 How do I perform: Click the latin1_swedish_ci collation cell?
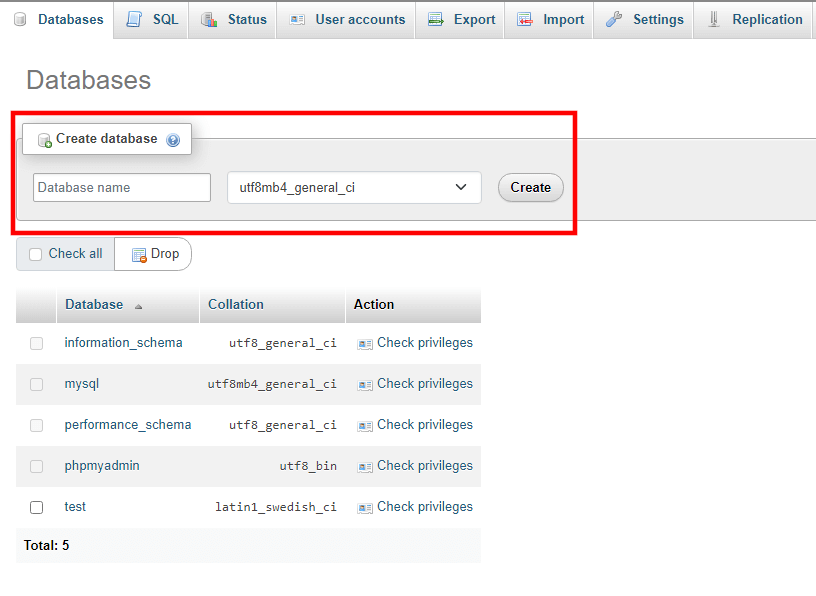click(276, 507)
